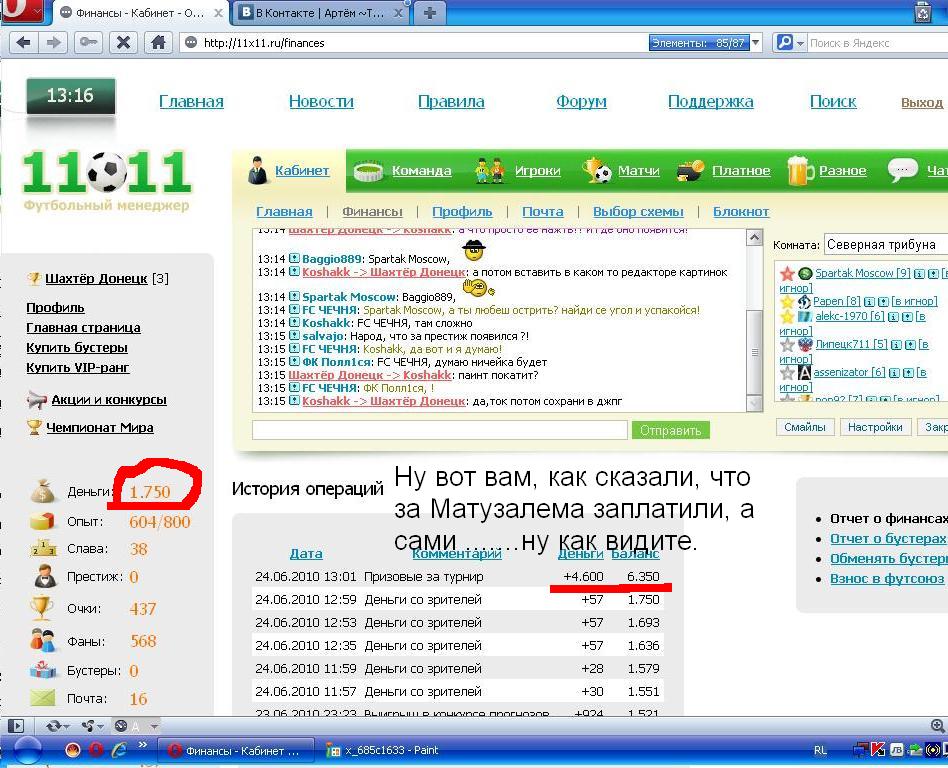Click the closed tabs trash icon
The height and width of the screenshot is (768, 948).
coord(922,13)
